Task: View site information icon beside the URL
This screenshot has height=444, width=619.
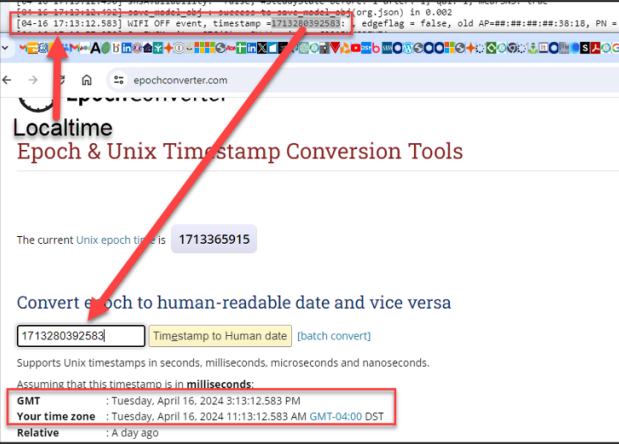Action: (x=119, y=80)
